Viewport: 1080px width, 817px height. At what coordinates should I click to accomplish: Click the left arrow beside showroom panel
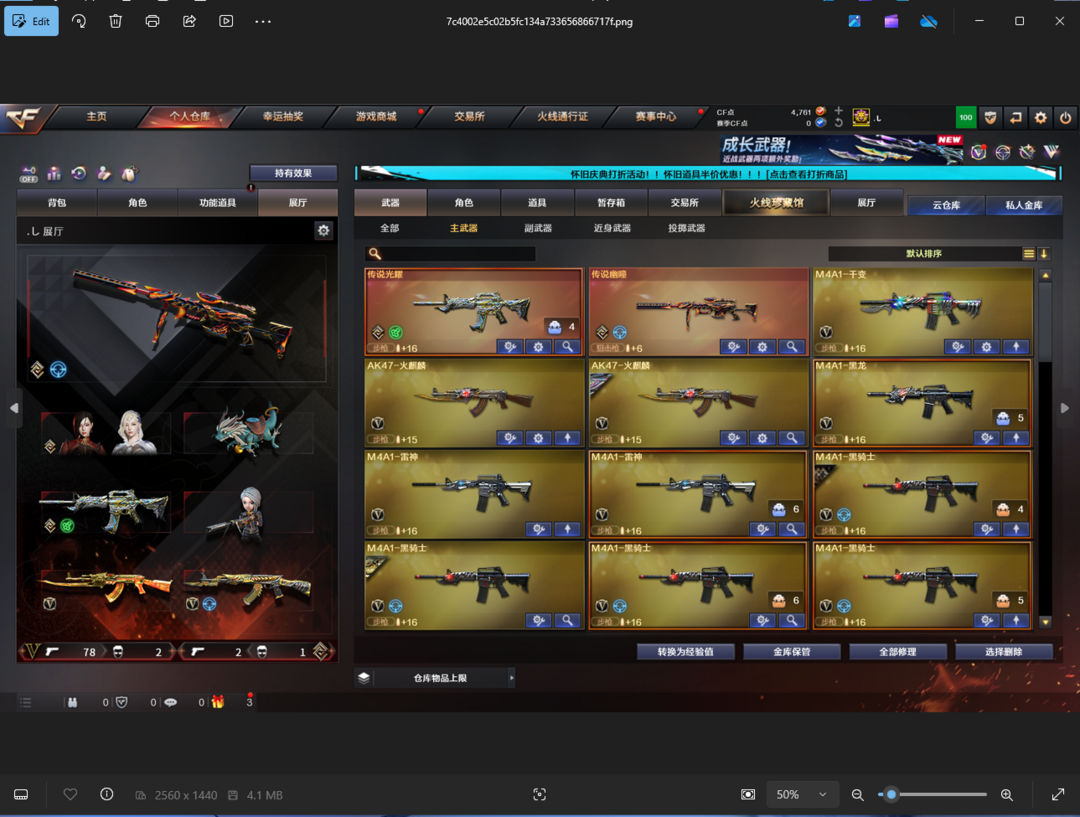click(x=14, y=408)
